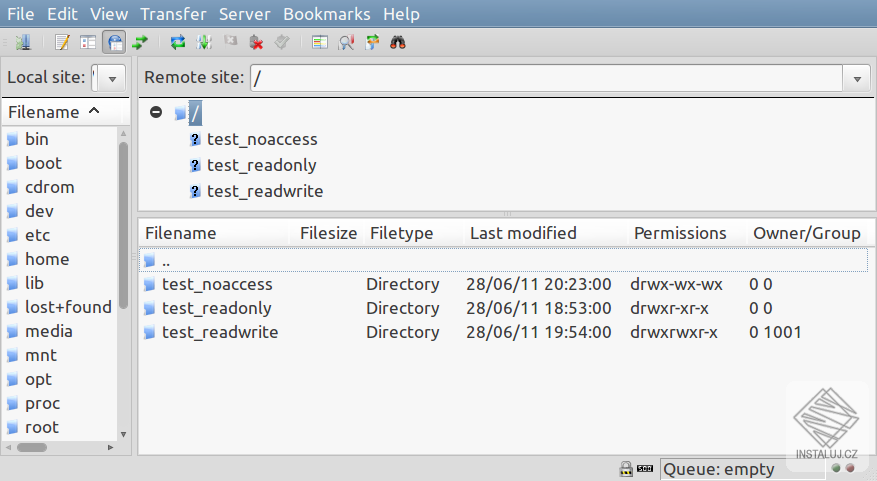
Task: Refresh the file and folder lists
Action: [x=178, y=42]
